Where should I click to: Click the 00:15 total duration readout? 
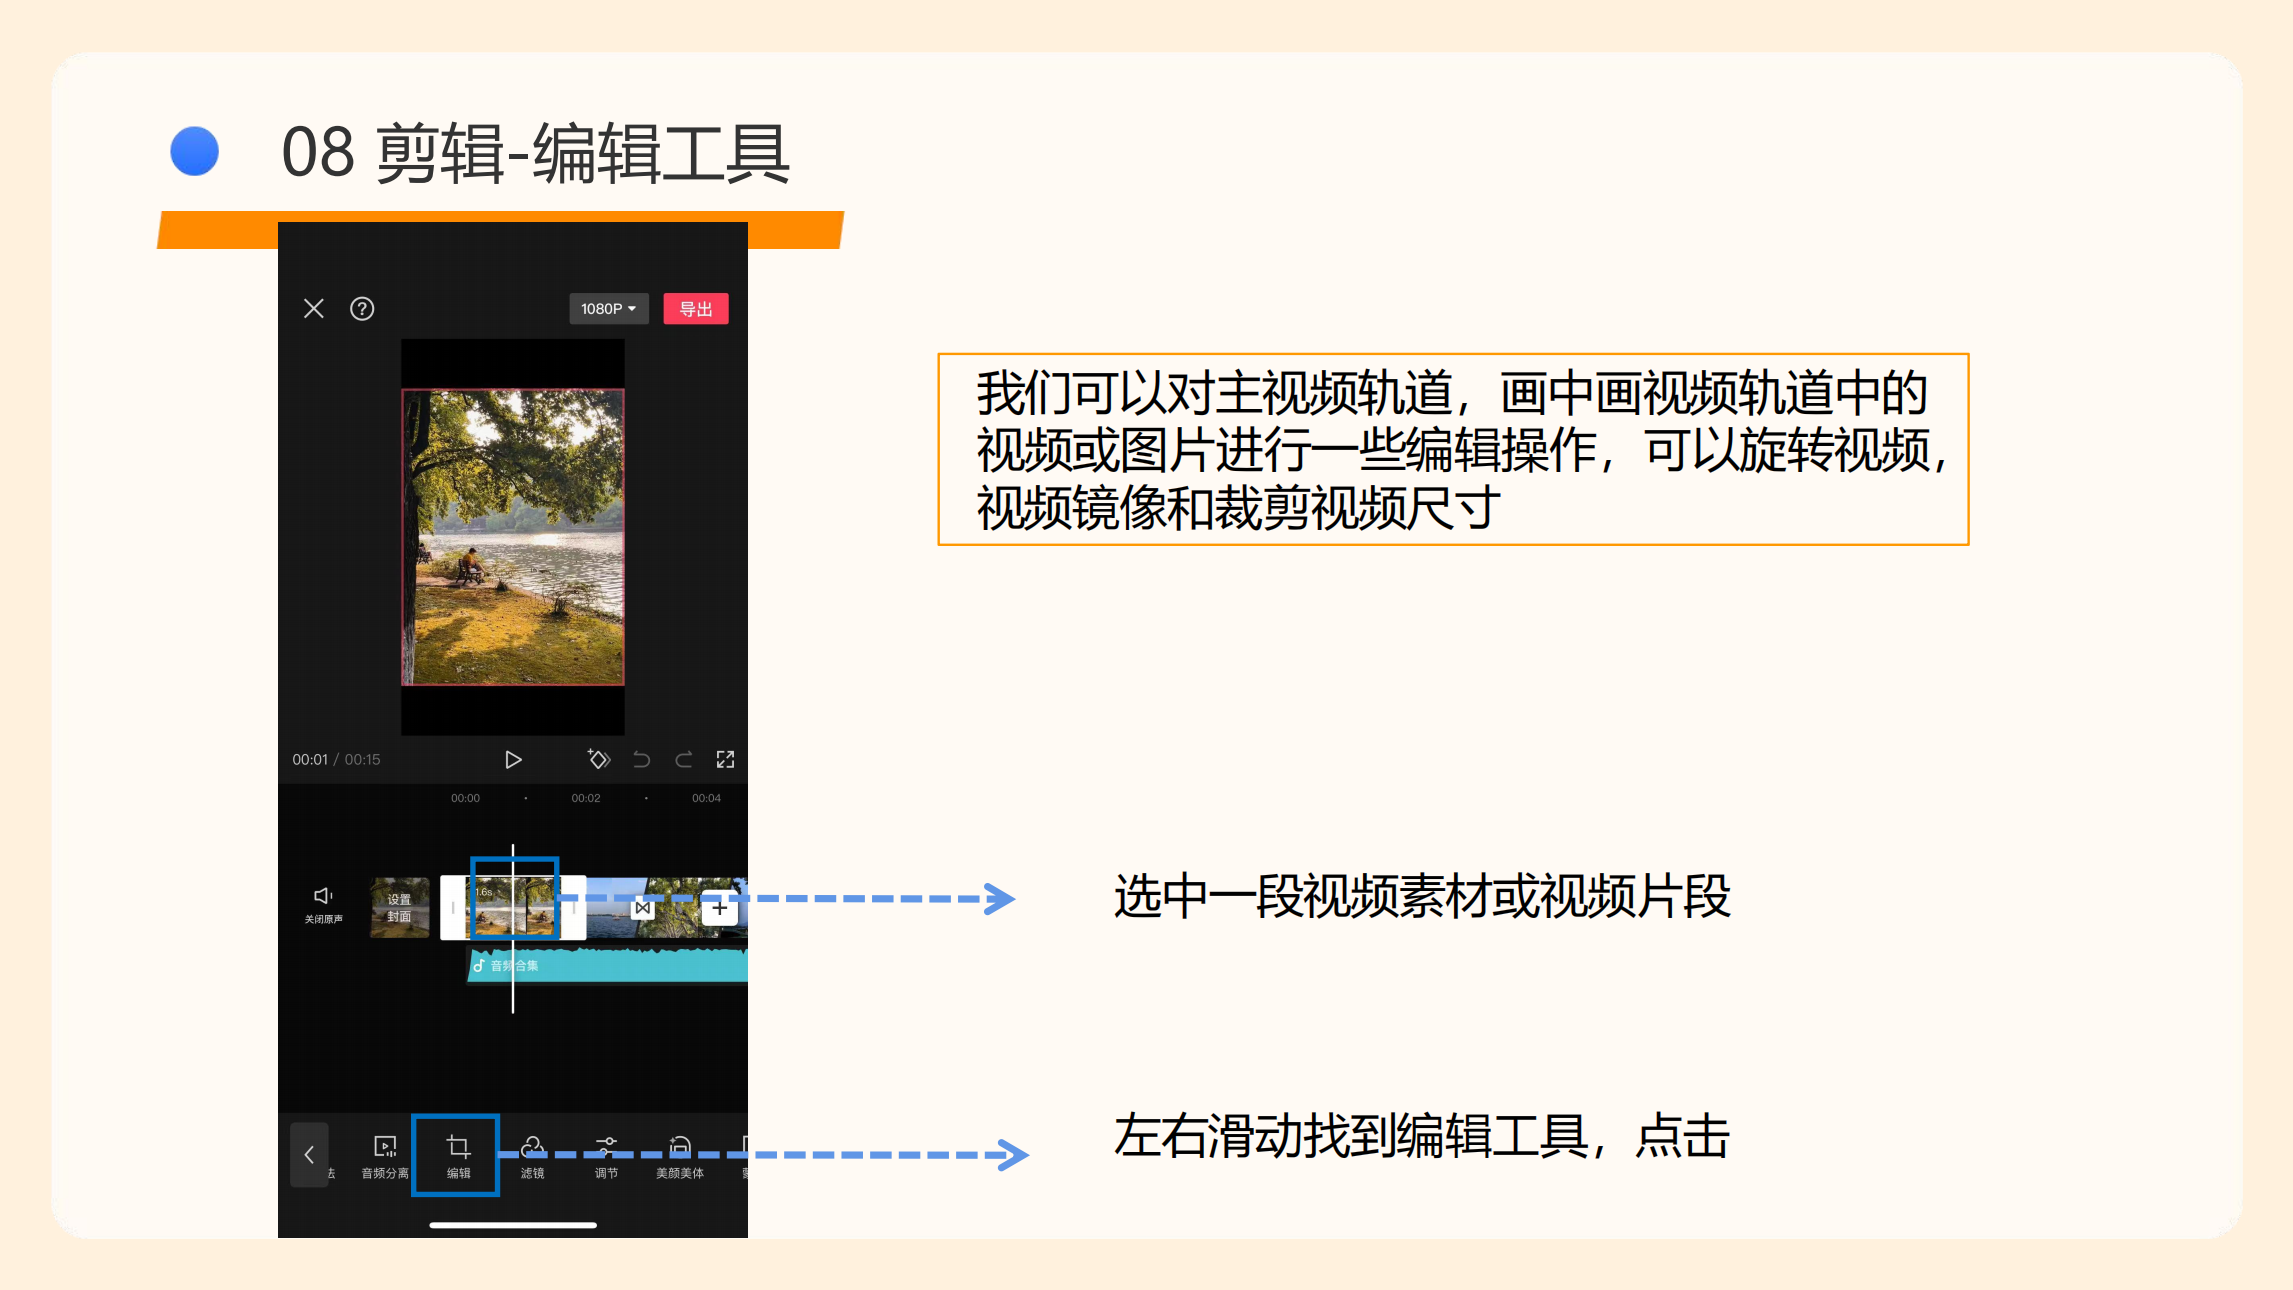[363, 760]
